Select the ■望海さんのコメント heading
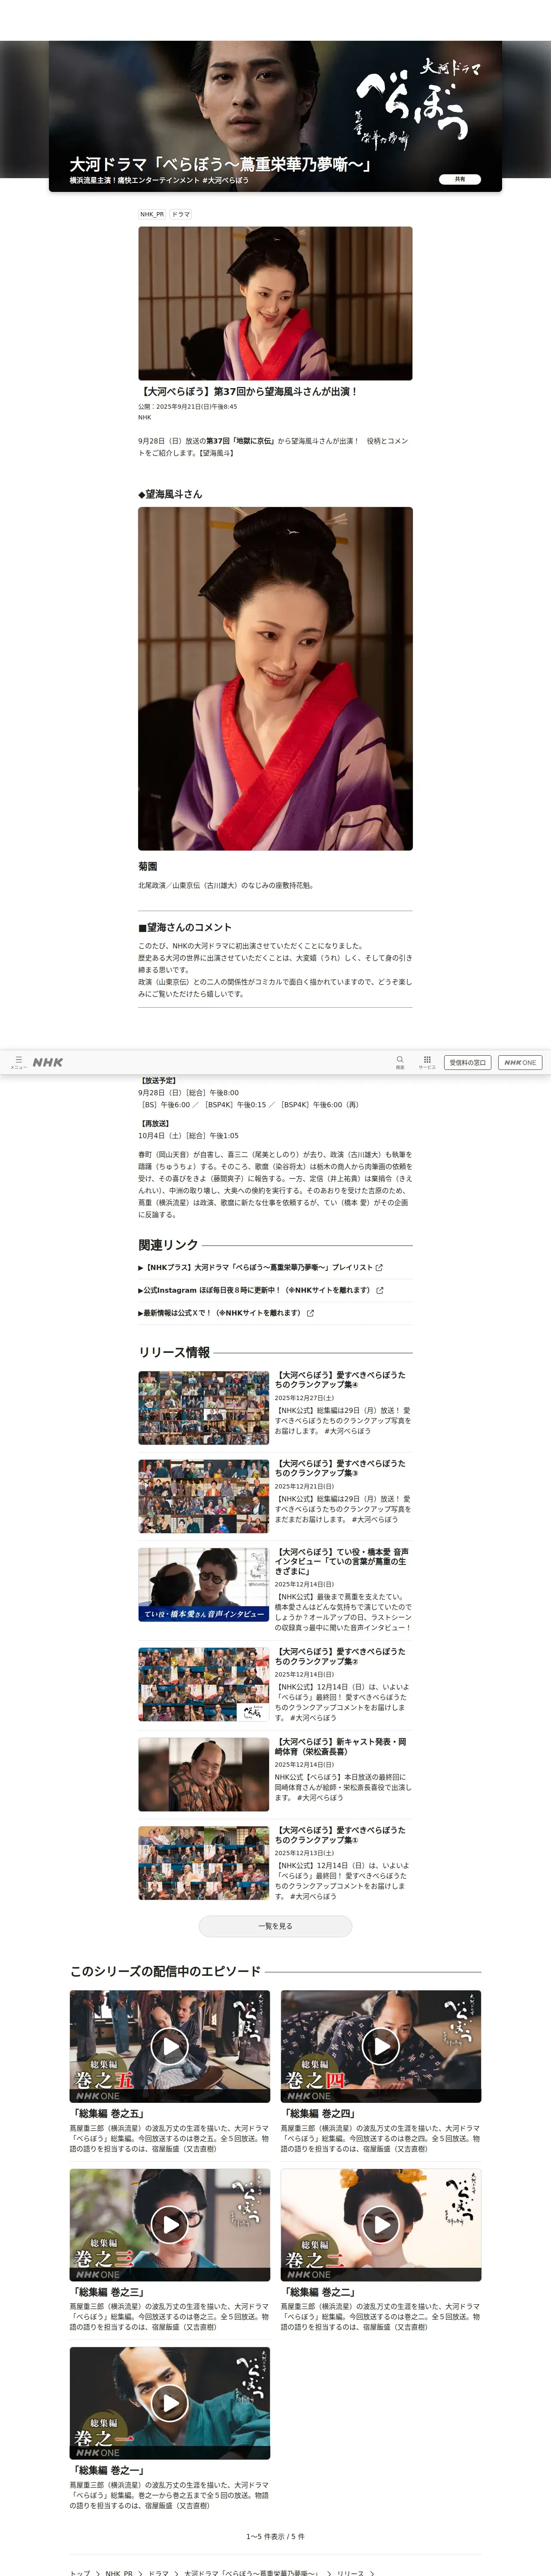Screen dimensions: 551x2576 point(184,927)
